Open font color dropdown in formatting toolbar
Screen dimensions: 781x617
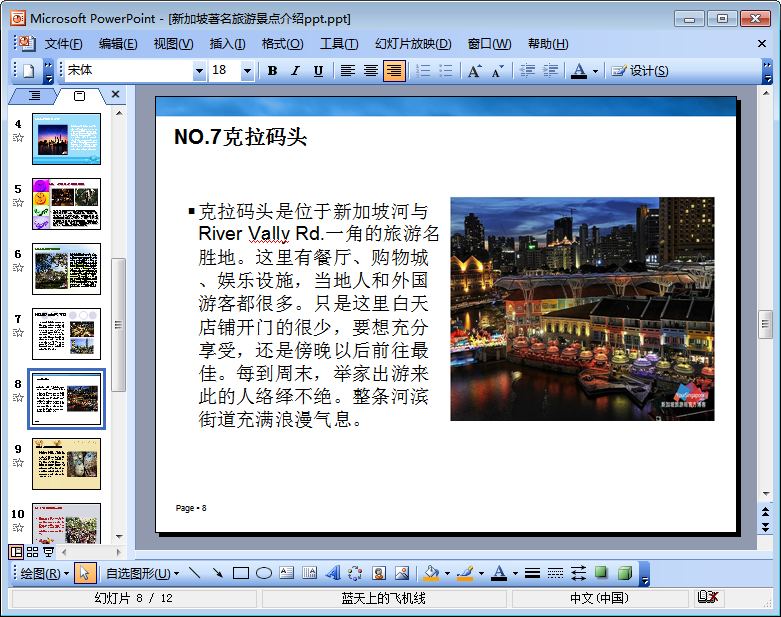click(595, 71)
